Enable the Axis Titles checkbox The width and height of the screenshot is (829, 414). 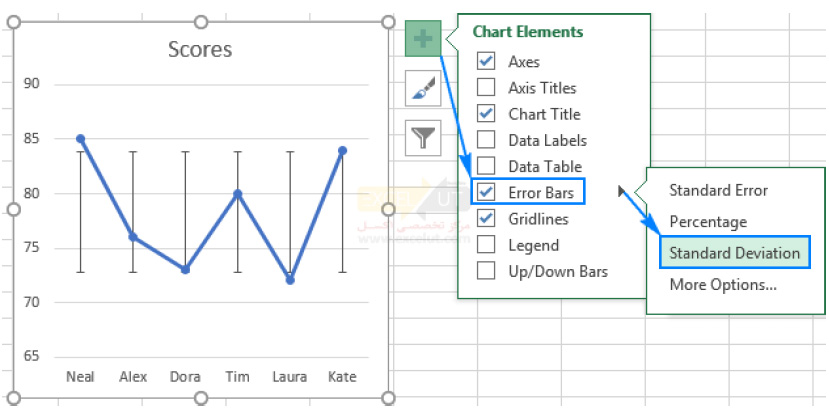coord(486,88)
